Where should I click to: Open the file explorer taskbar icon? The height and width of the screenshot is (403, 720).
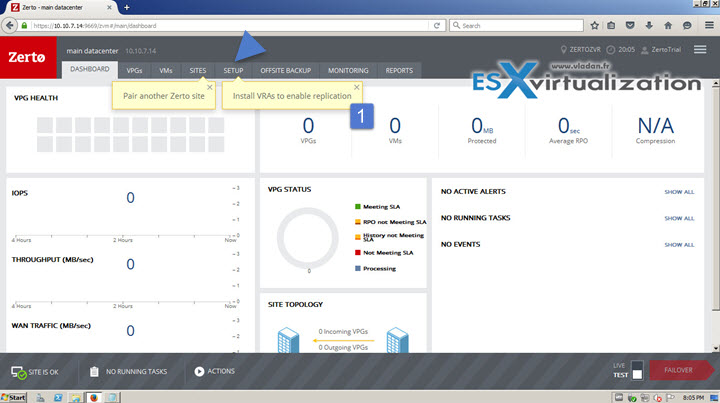pyautogui.click(x=76, y=397)
